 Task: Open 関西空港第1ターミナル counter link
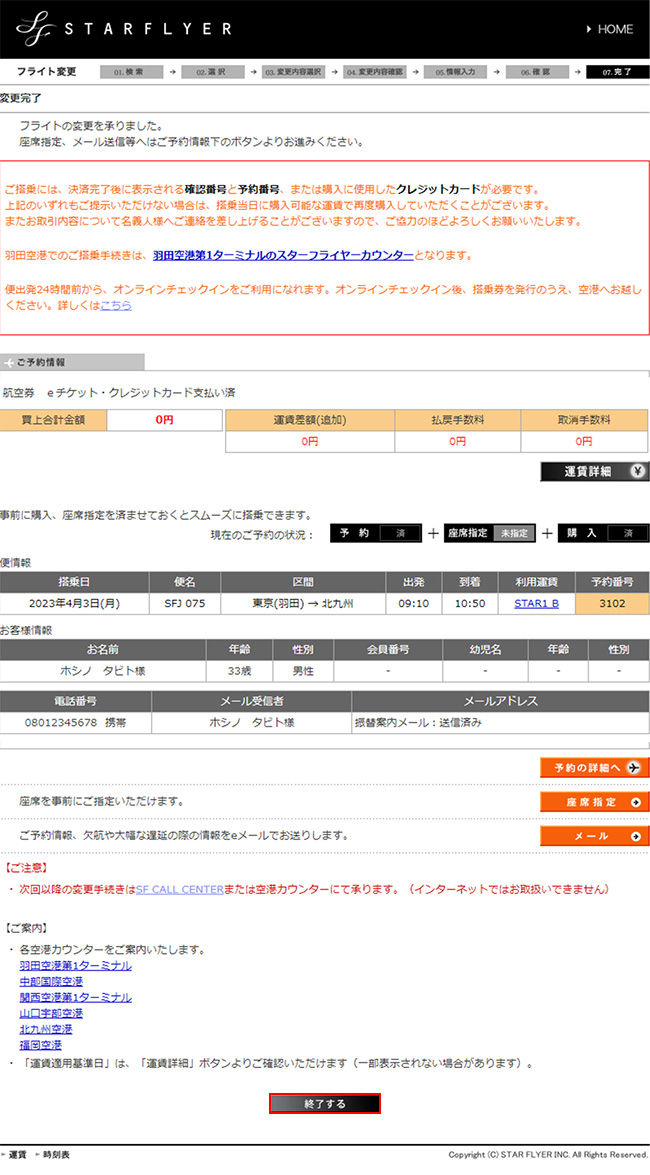click(75, 997)
